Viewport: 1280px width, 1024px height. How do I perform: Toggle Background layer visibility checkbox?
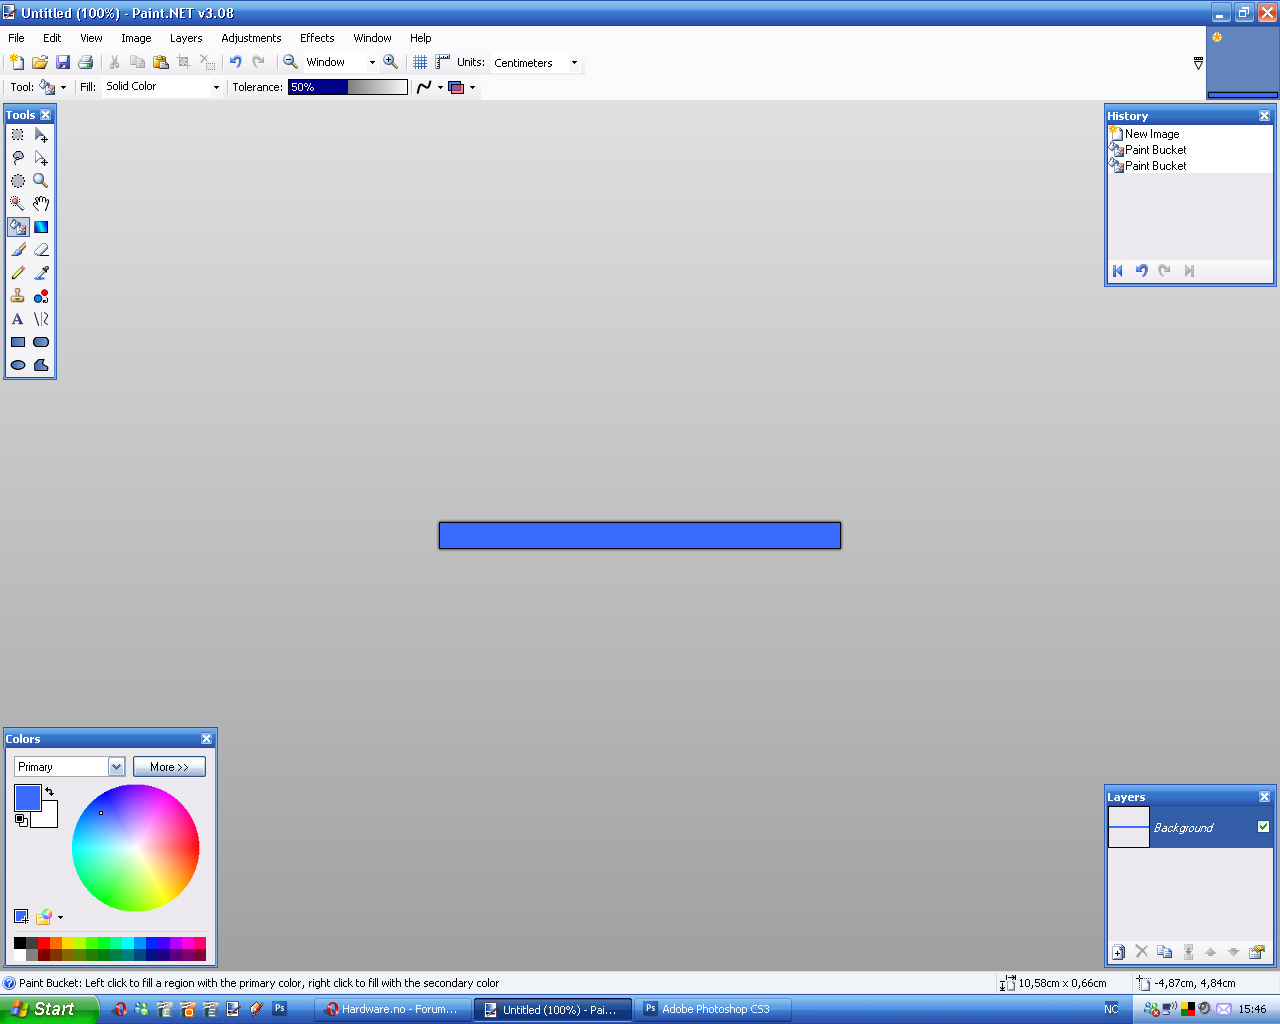[x=1263, y=827]
